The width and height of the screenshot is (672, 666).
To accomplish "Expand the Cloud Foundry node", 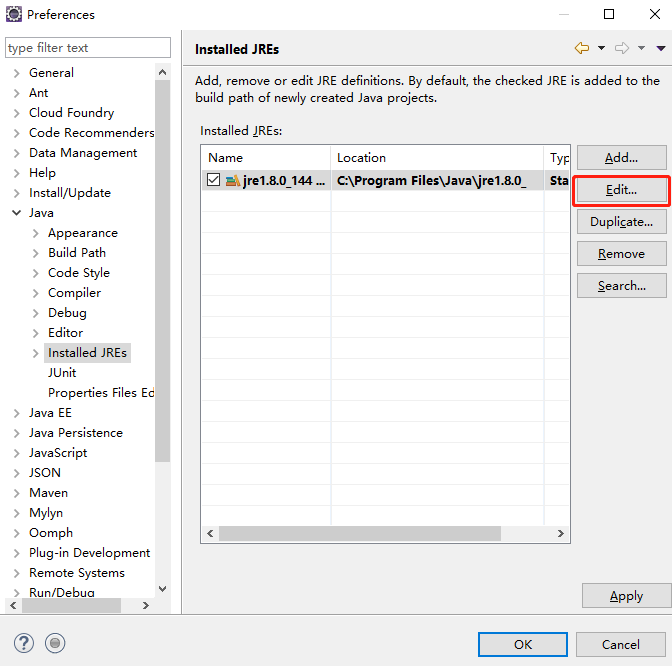I will (x=16, y=113).
